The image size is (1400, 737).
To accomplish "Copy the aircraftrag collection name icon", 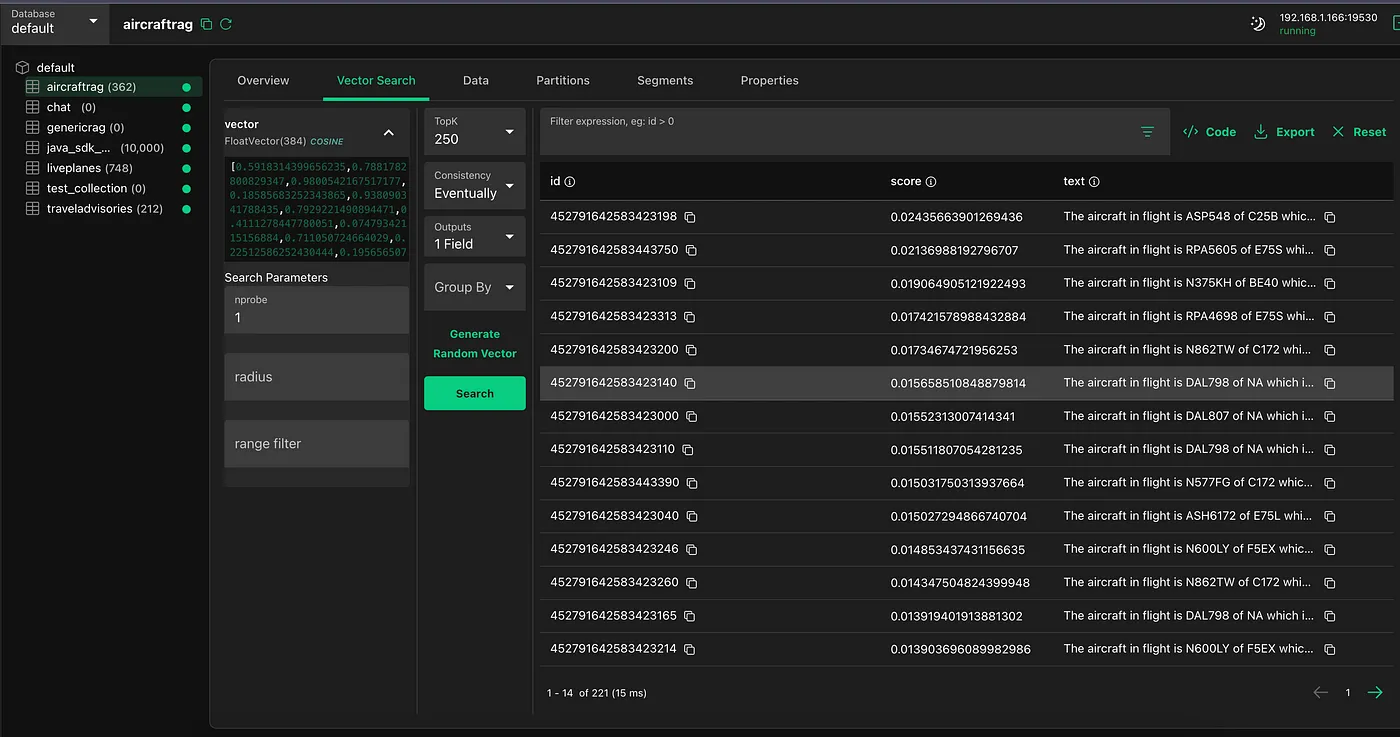I will coord(206,24).
